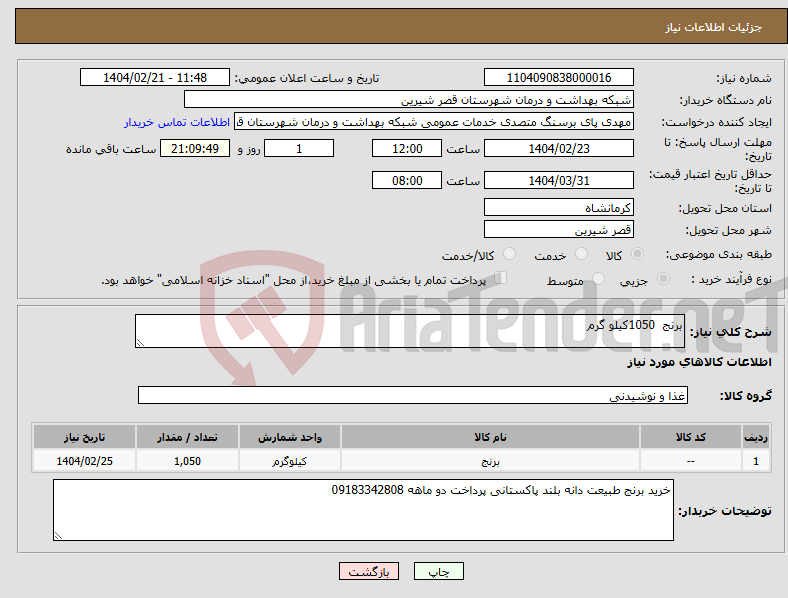Click the کد کالا column header
Viewport: 788px width, 598px height.
click(691, 437)
